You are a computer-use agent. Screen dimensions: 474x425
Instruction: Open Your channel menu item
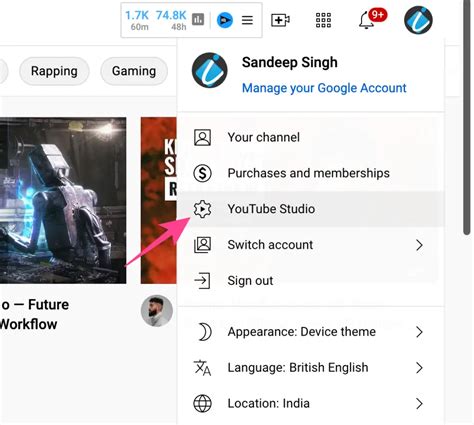point(311,137)
